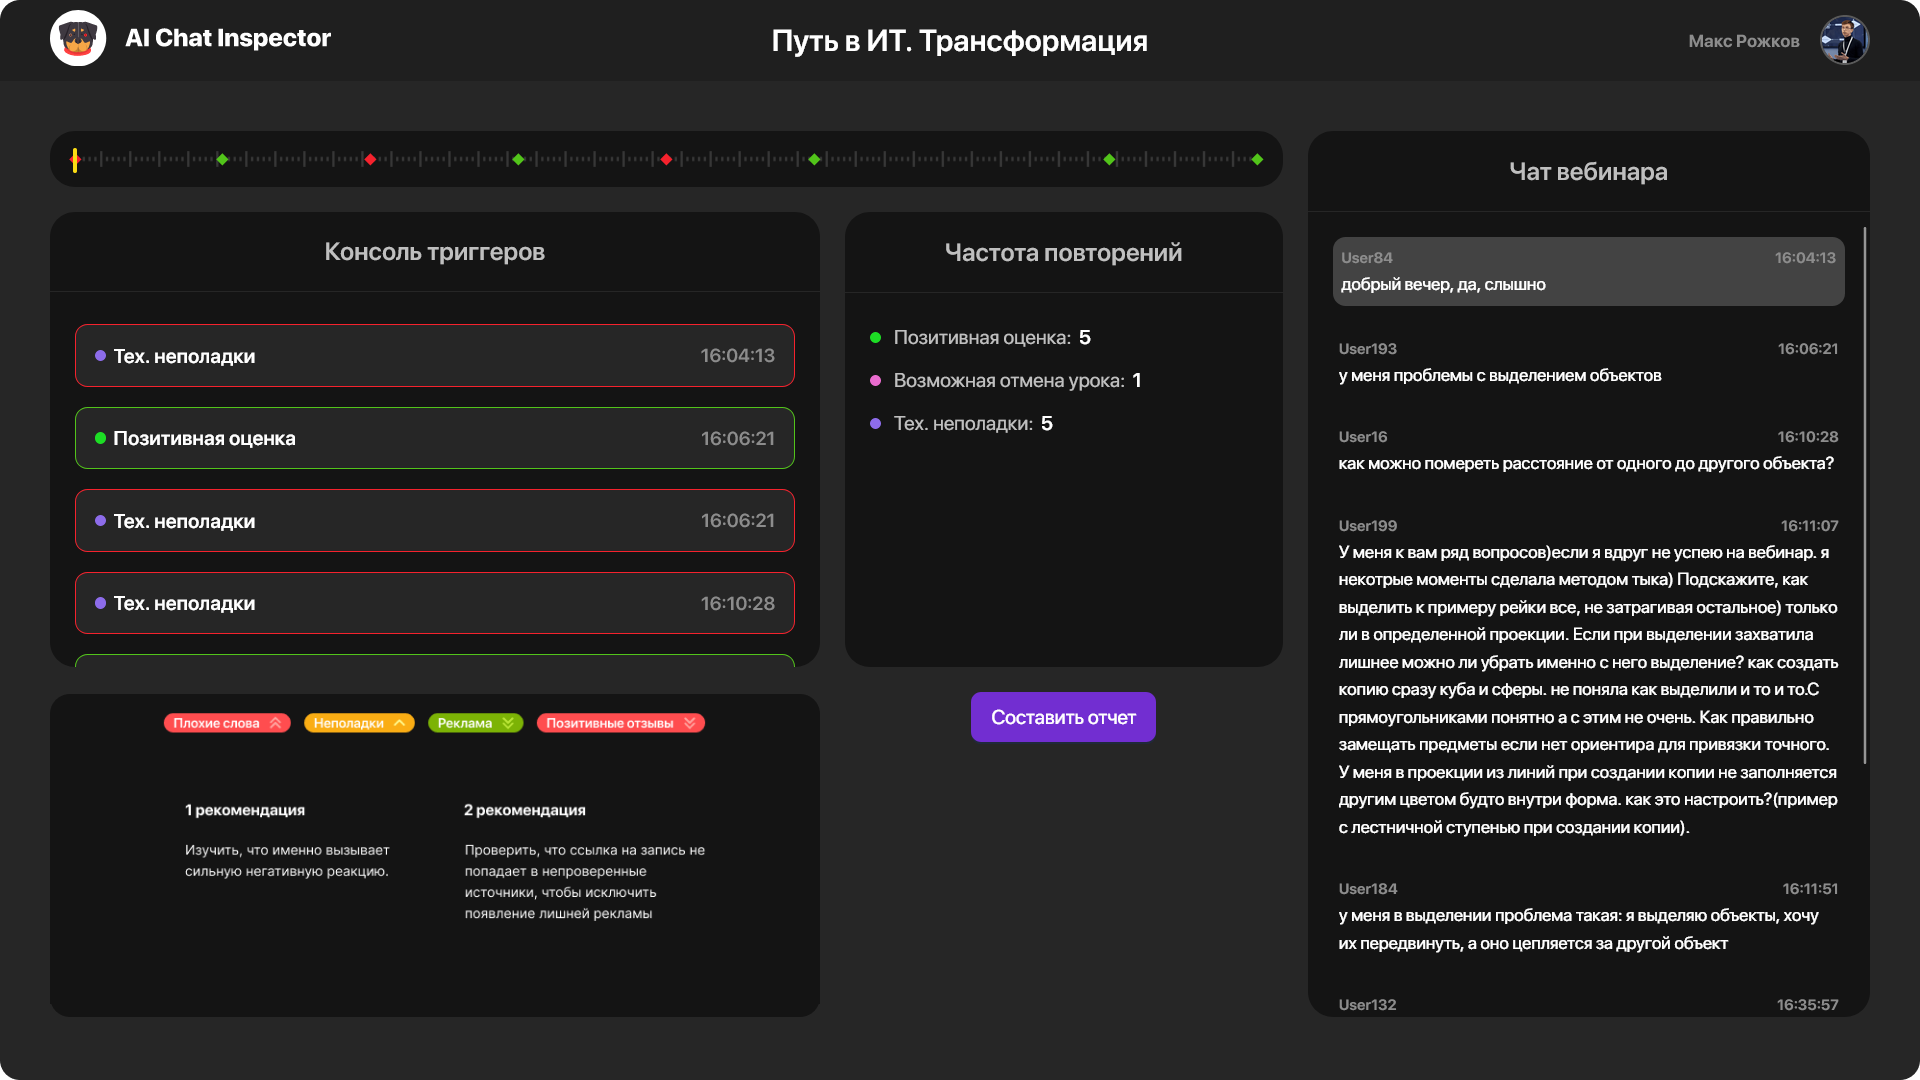
Task: Click Позитивная оценка green dot in frequency
Action: (x=875, y=338)
